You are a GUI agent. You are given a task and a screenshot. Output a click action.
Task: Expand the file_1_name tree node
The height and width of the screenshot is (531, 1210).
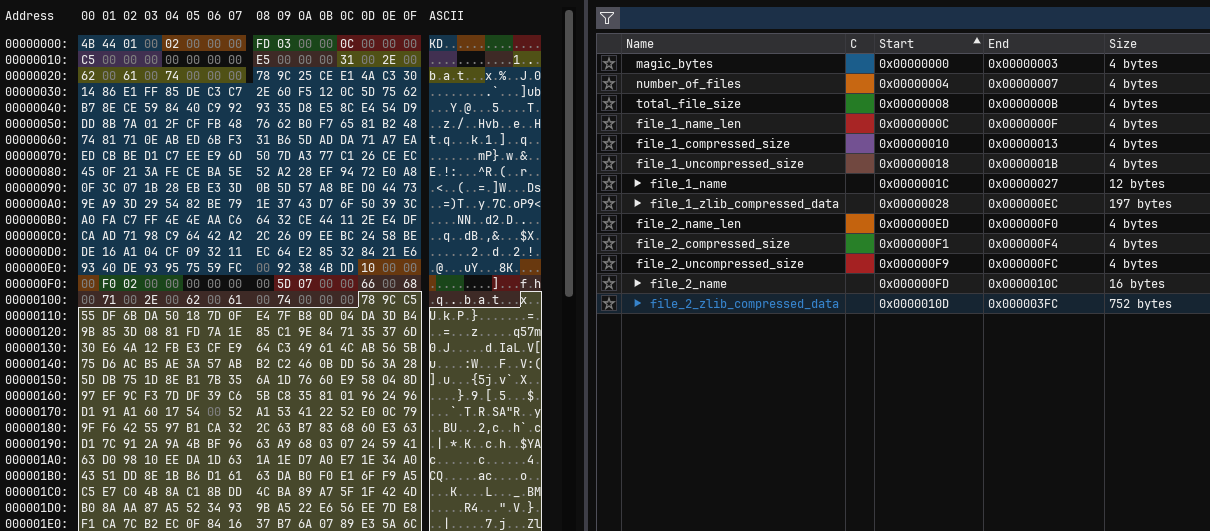638,184
